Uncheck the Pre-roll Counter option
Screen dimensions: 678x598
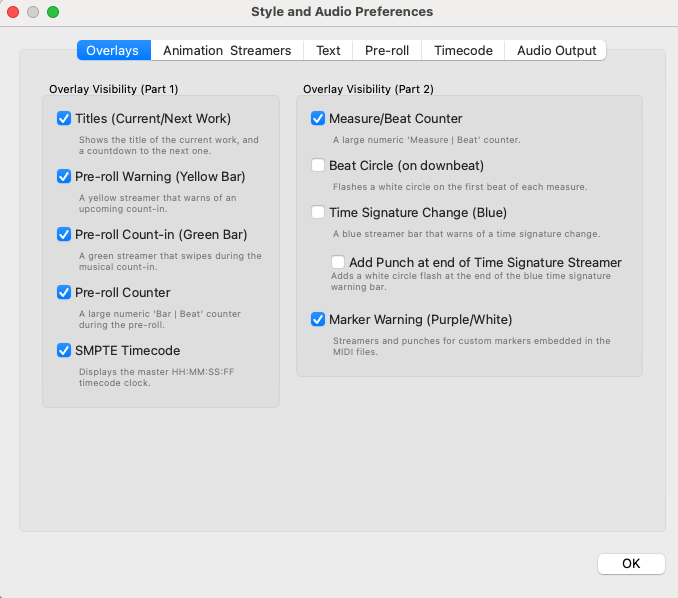tap(64, 292)
